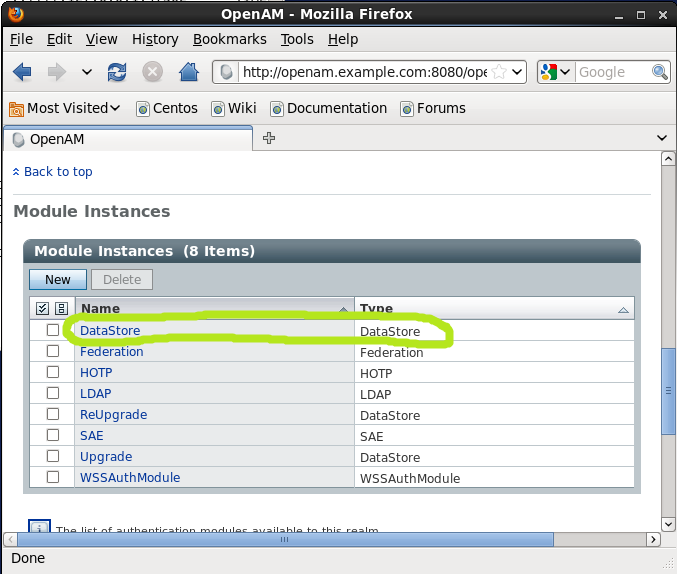Select all rows with the checkmark icon
Screen dimensions: 677x574
(x=42, y=308)
